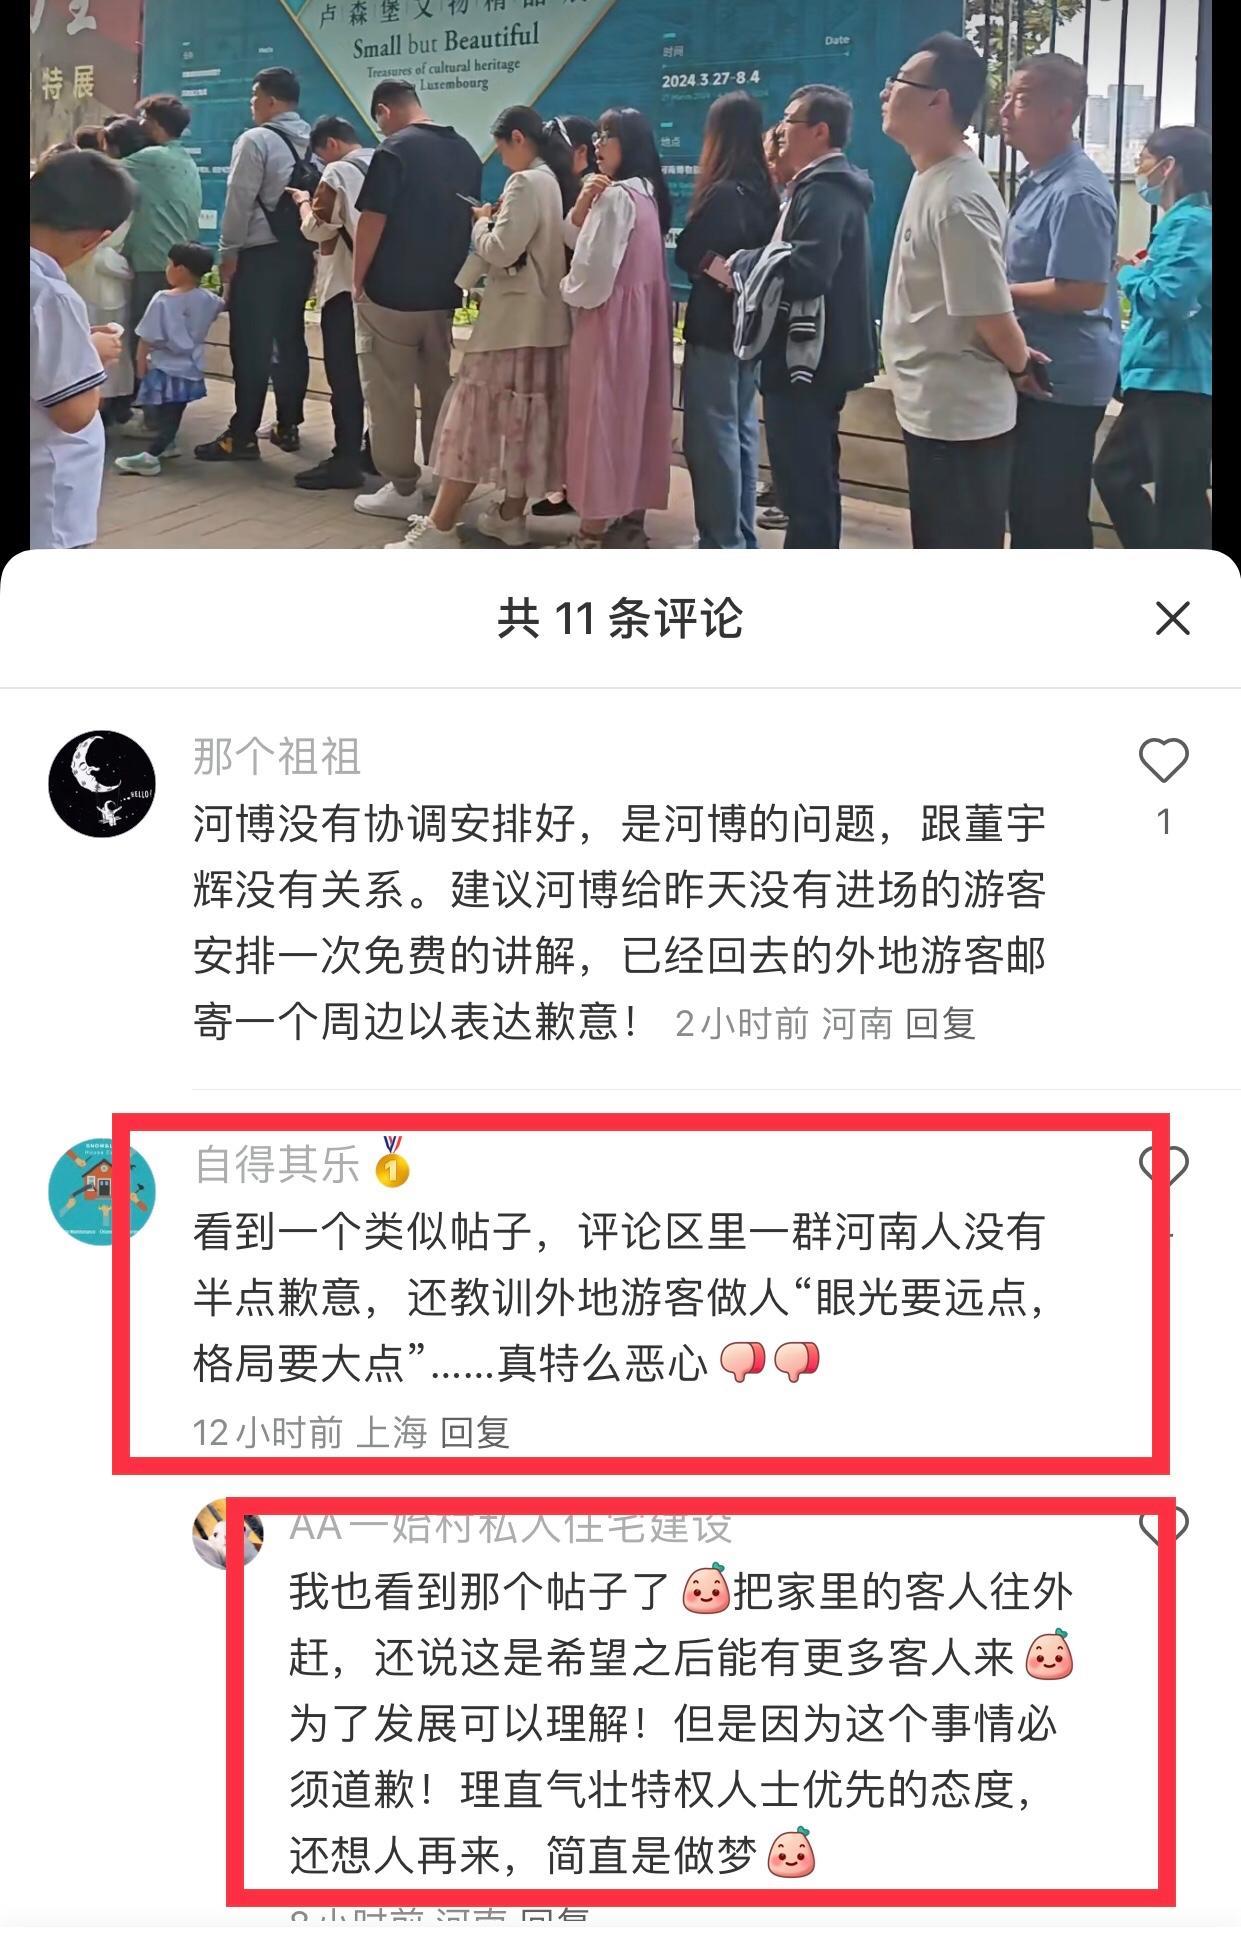Tap username 那个祖祖
This screenshot has height=1949, width=1241.
click(277, 756)
